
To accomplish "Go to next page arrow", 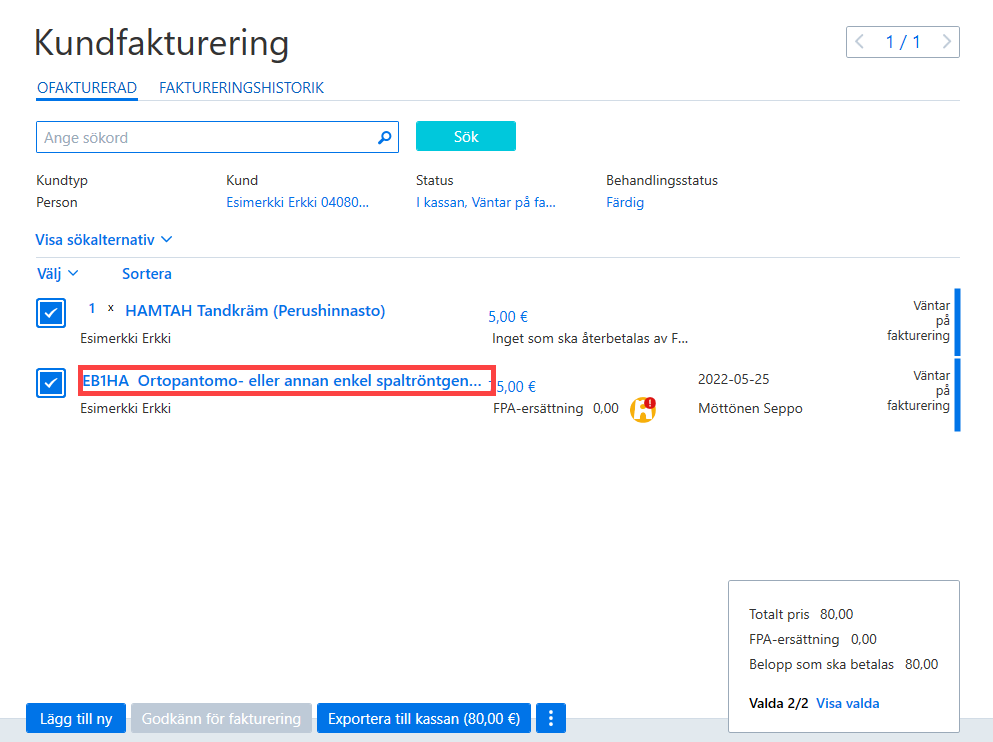I will [x=946, y=42].
